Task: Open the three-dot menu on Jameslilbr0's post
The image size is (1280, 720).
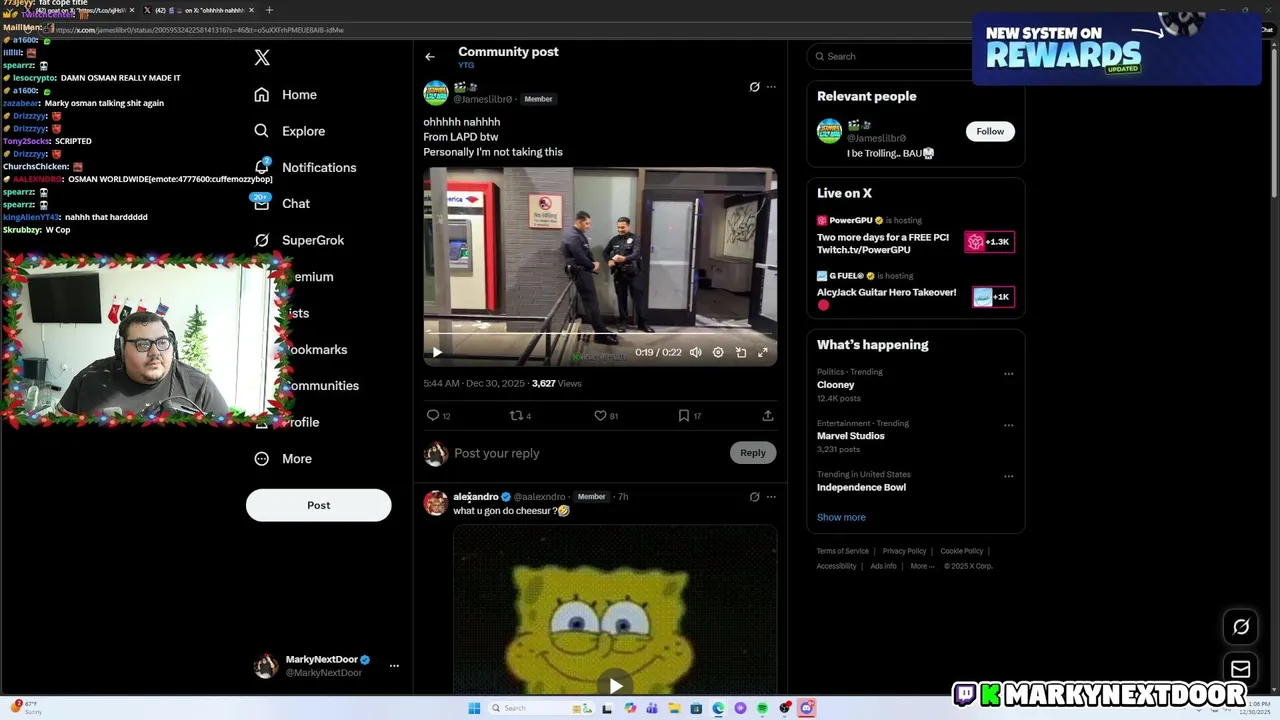Action: point(771,87)
